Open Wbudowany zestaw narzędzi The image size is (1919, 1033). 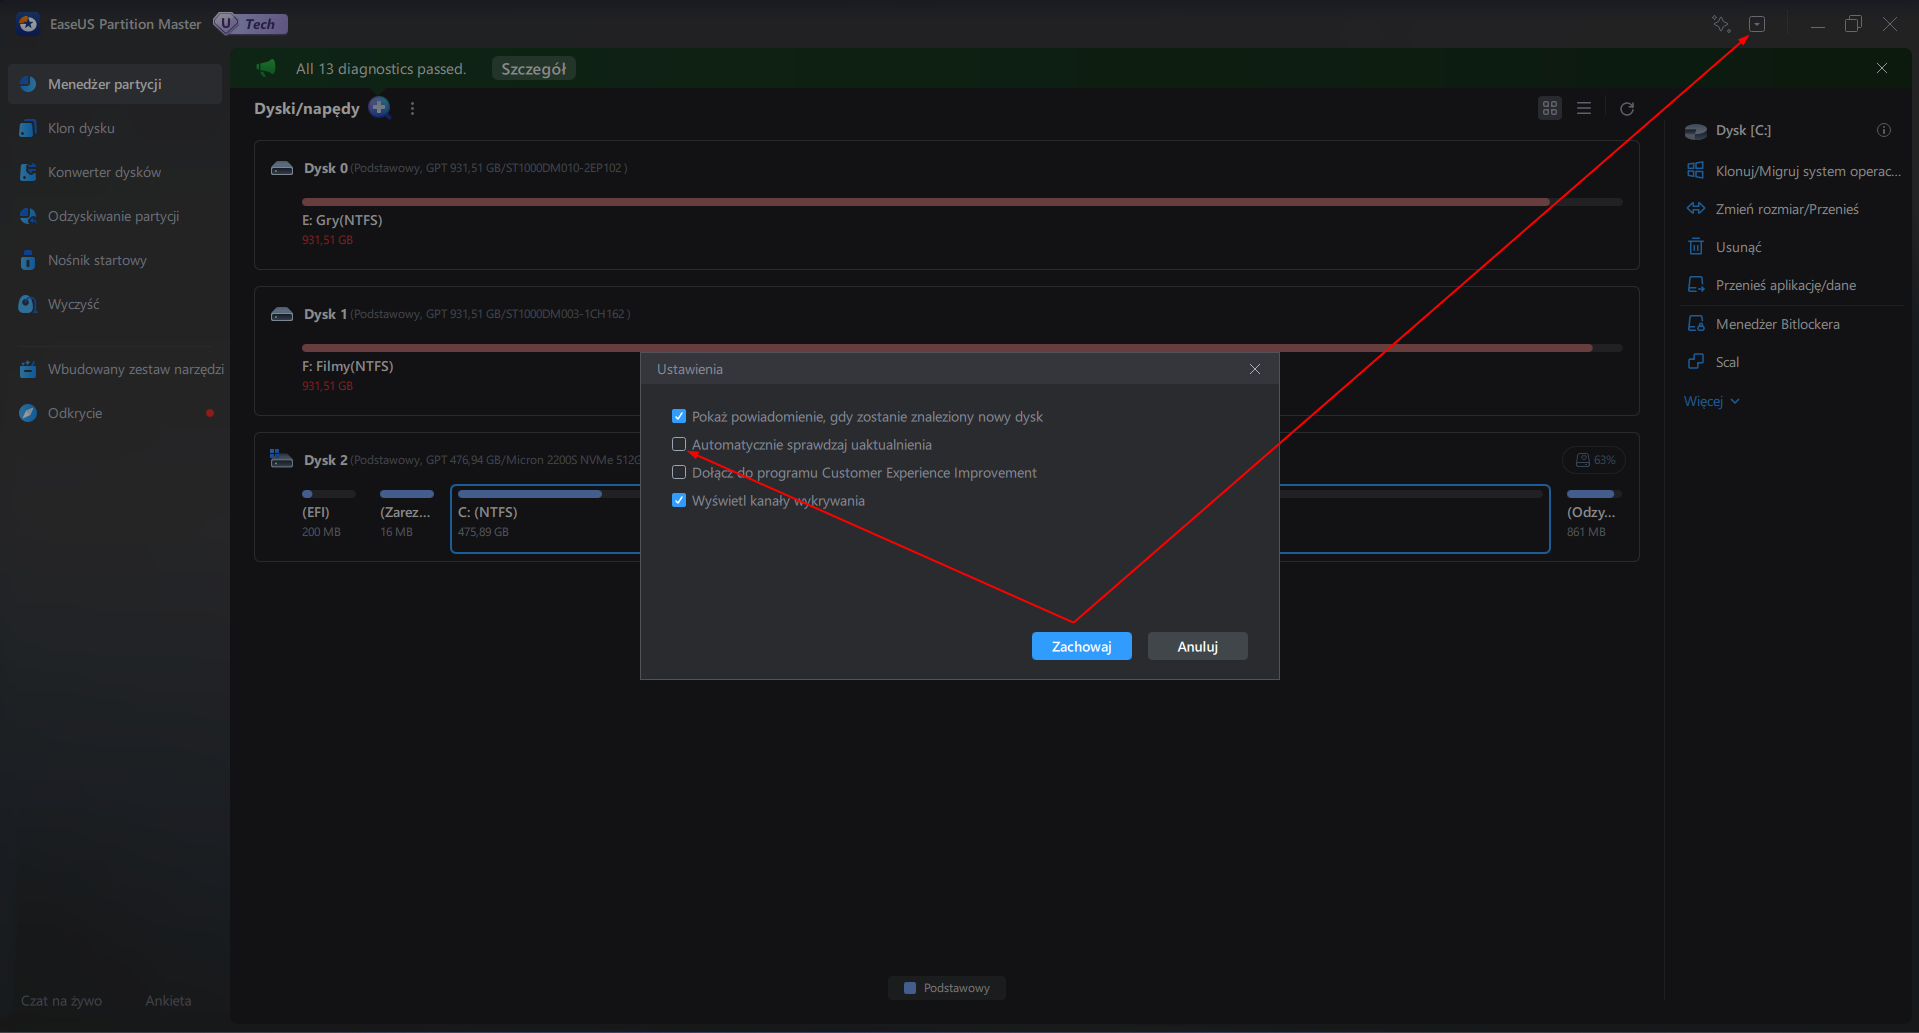(115, 369)
